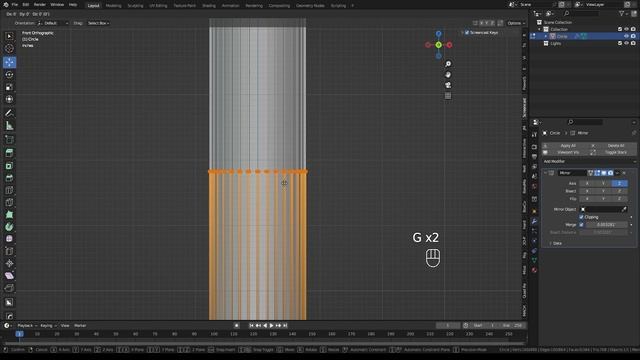The height and width of the screenshot is (360, 640).
Task: Toggle Mirror Axis X button
Action: coord(587,184)
